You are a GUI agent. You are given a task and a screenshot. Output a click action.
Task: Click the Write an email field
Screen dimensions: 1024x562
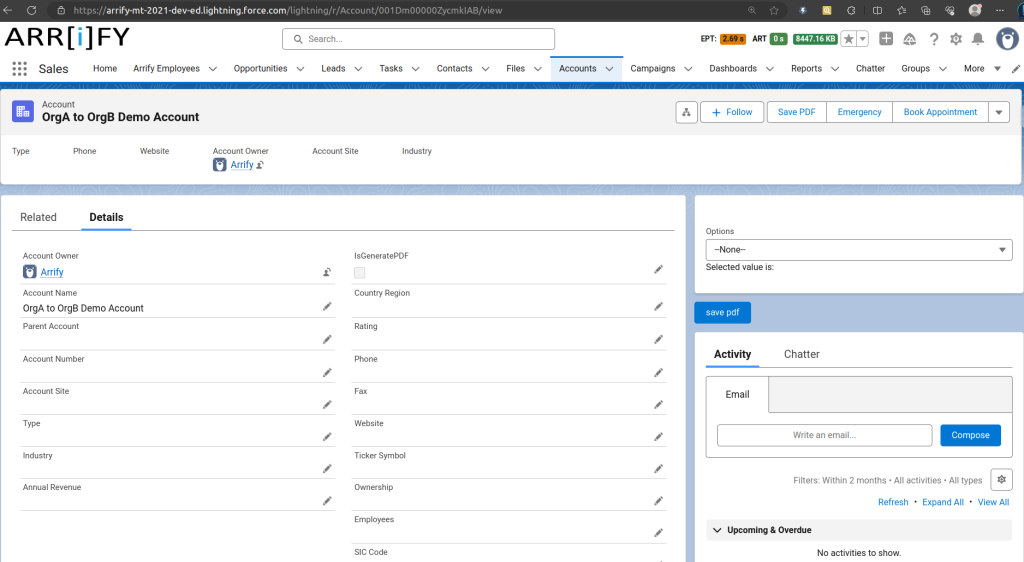[x=824, y=435]
